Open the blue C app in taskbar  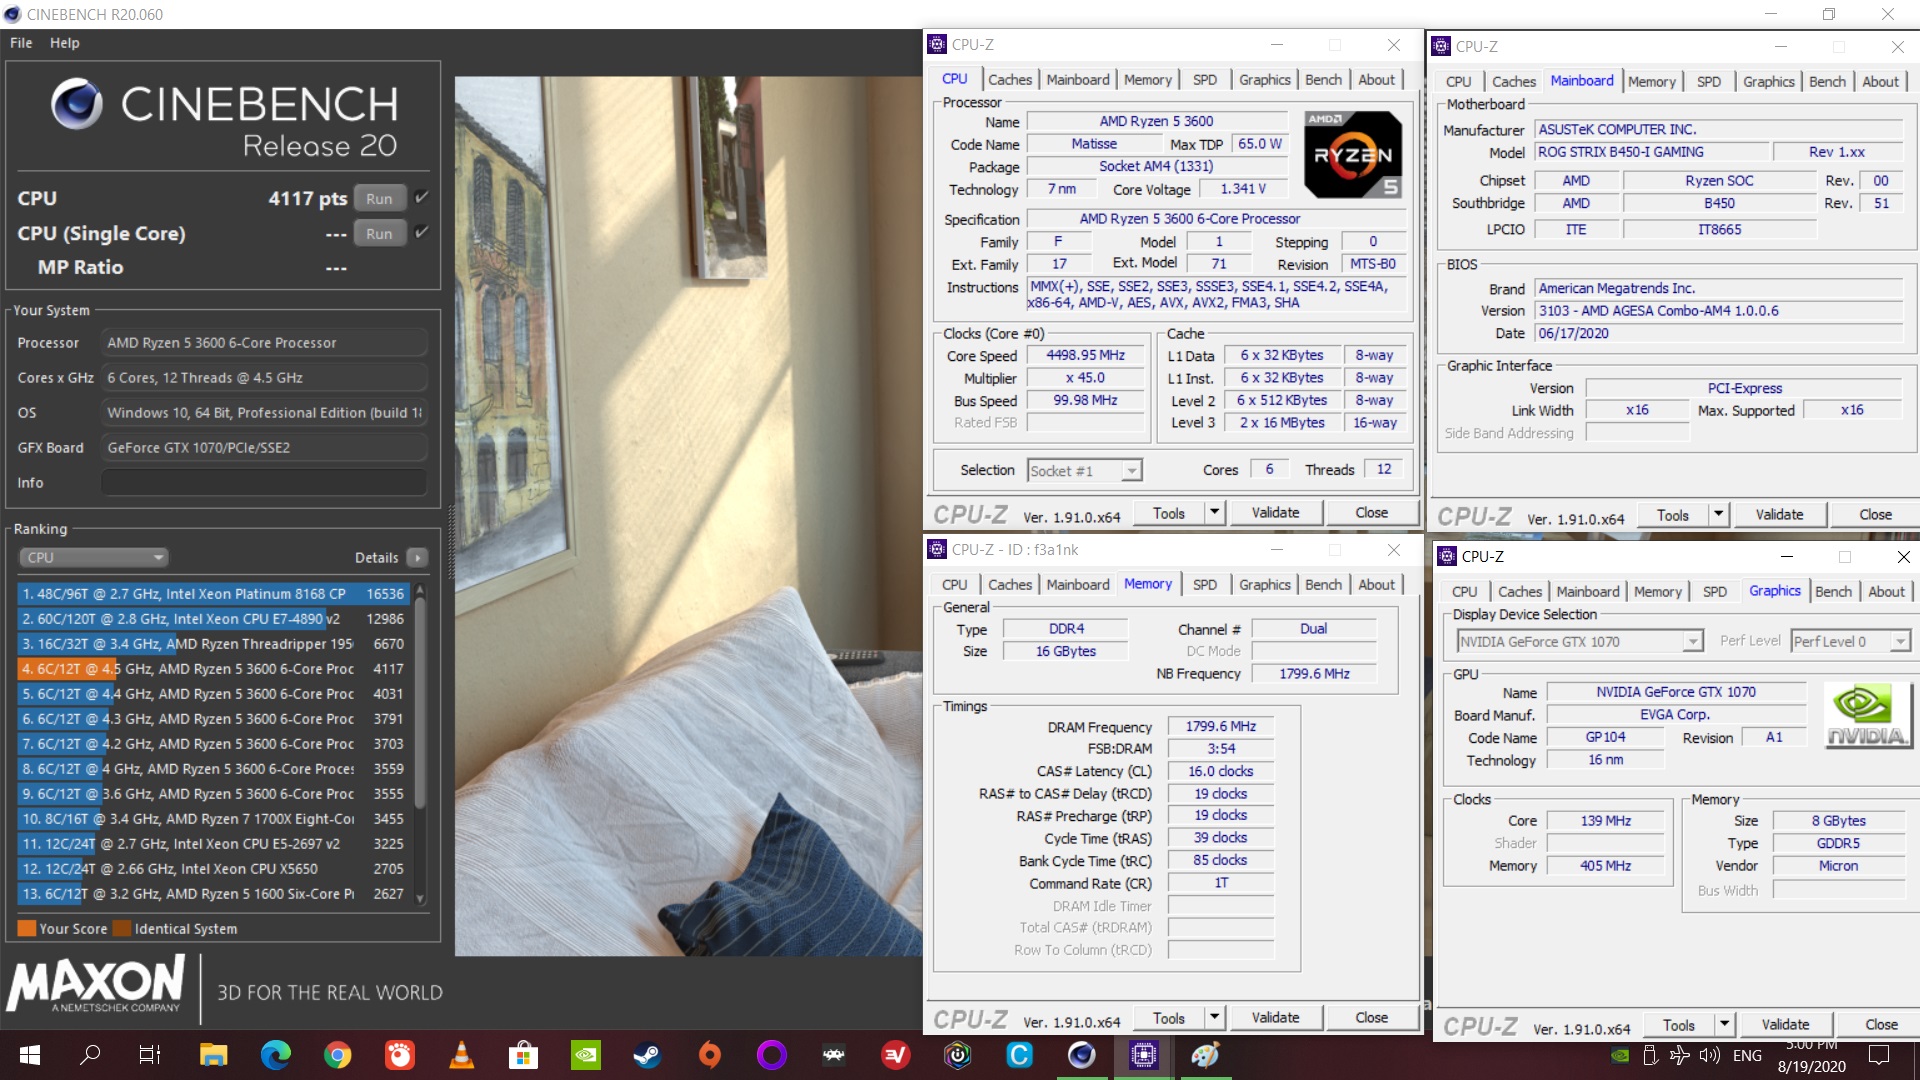point(1019,1055)
